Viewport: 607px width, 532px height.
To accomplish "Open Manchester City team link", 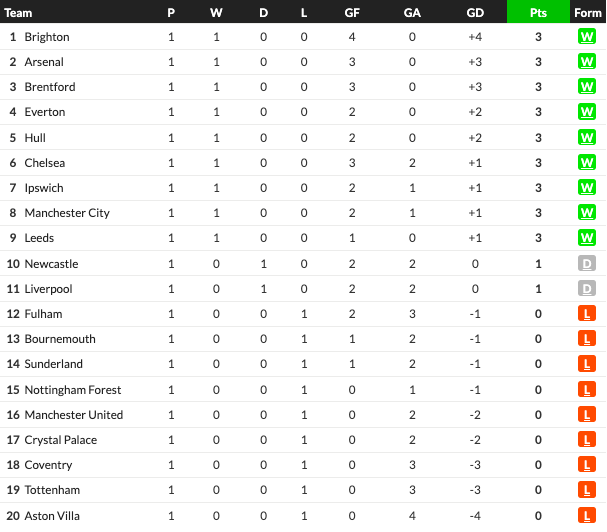I will [67, 213].
